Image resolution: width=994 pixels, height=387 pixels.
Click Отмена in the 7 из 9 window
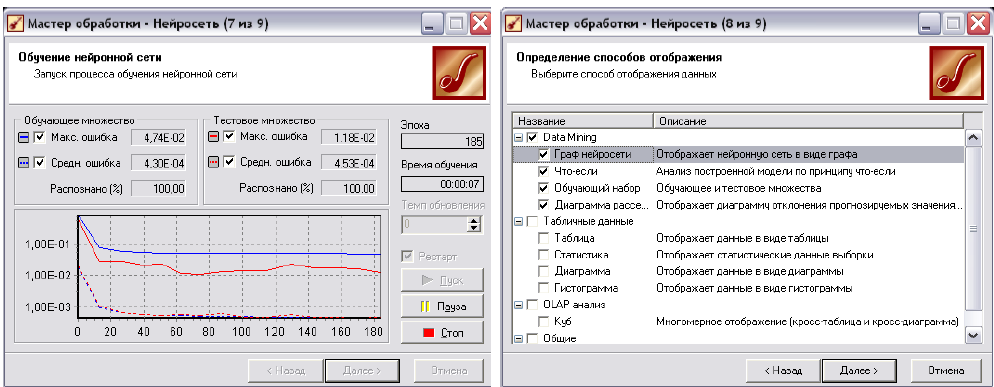pos(449,370)
